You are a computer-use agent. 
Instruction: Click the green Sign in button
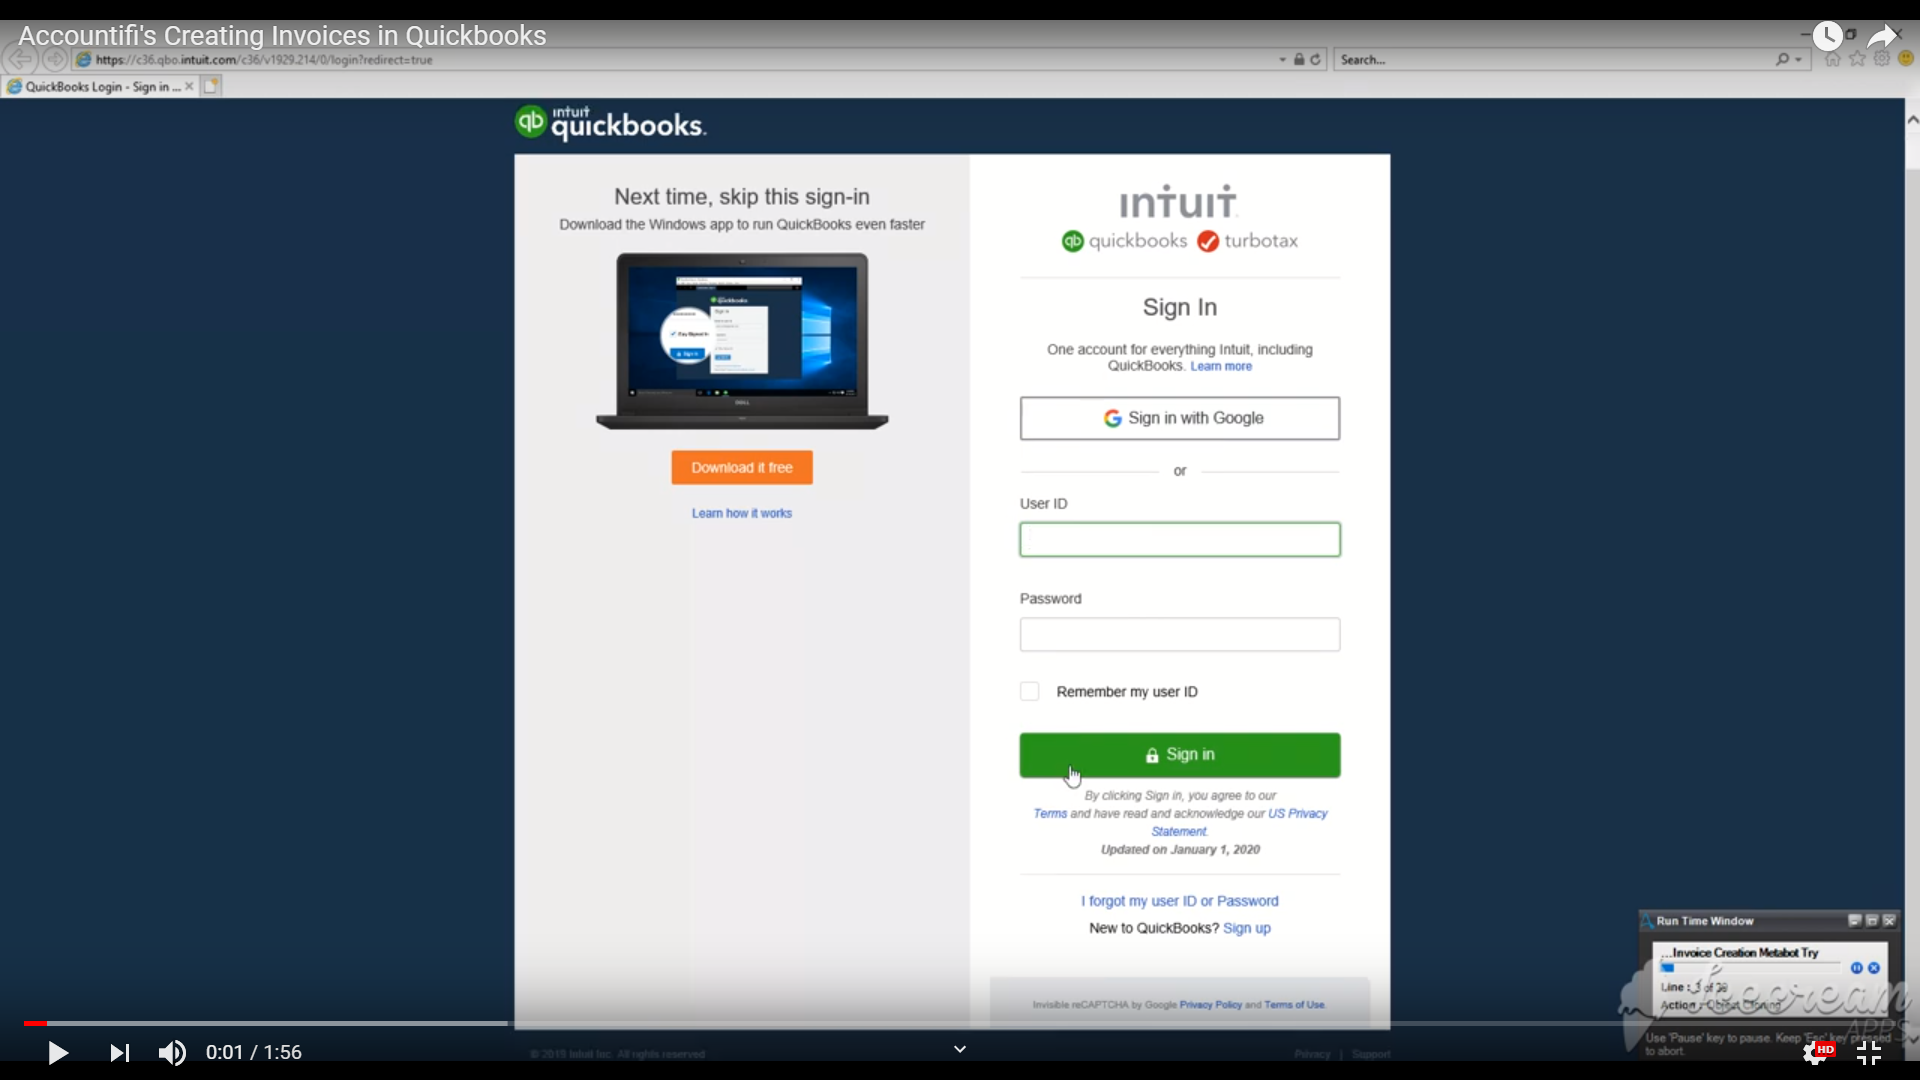click(1179, 755)
